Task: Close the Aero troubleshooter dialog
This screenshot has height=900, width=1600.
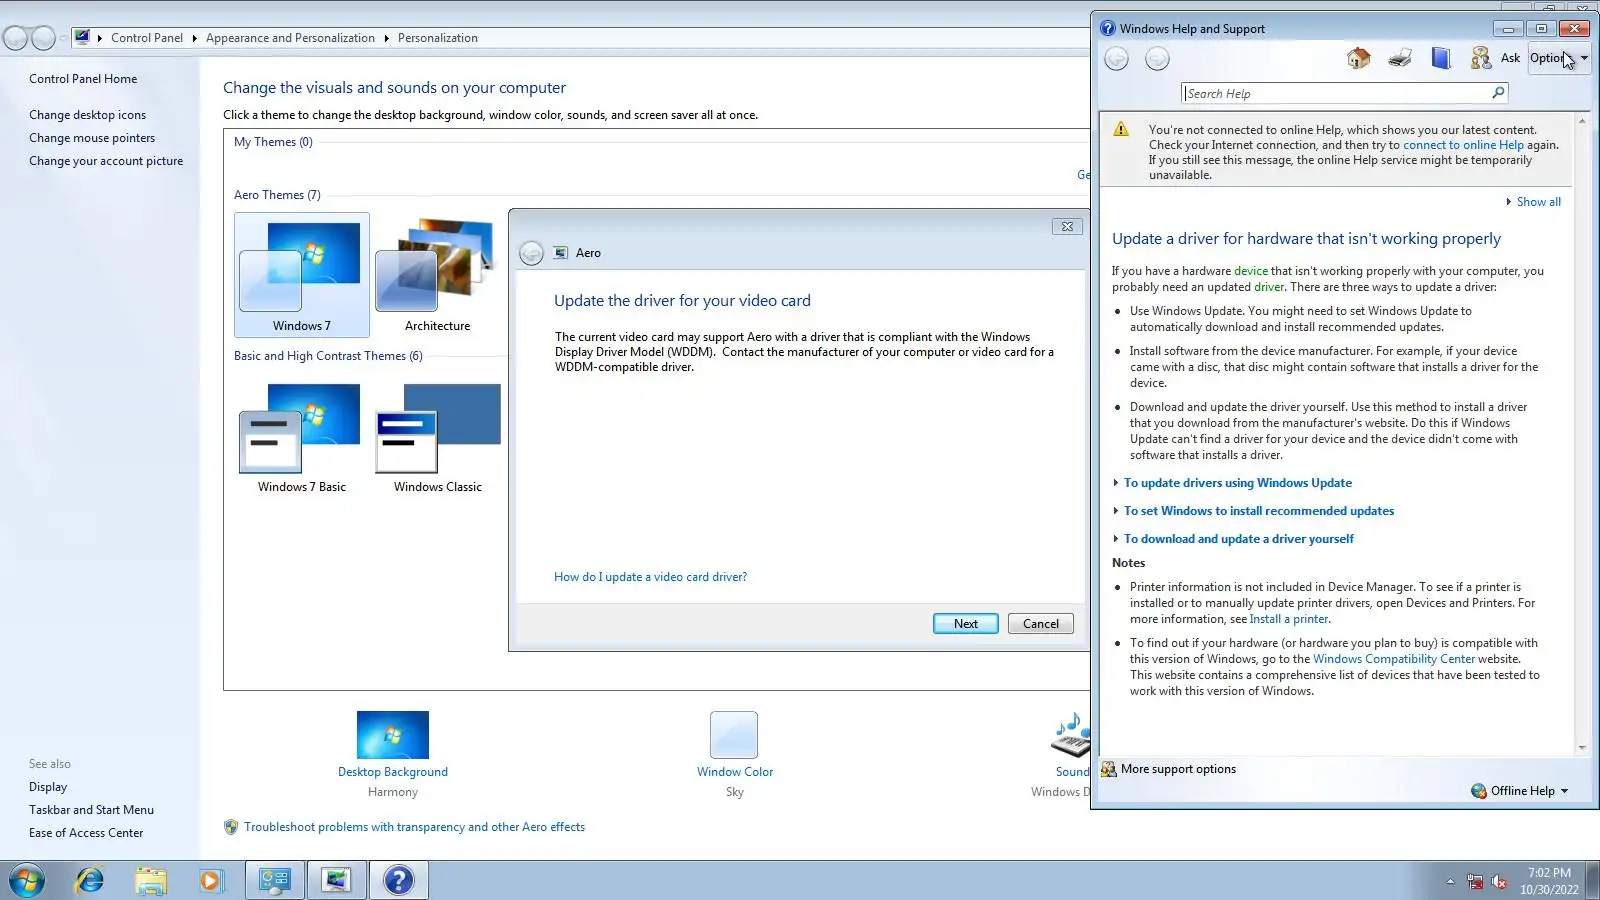Action: click(x=1067, y=227)
